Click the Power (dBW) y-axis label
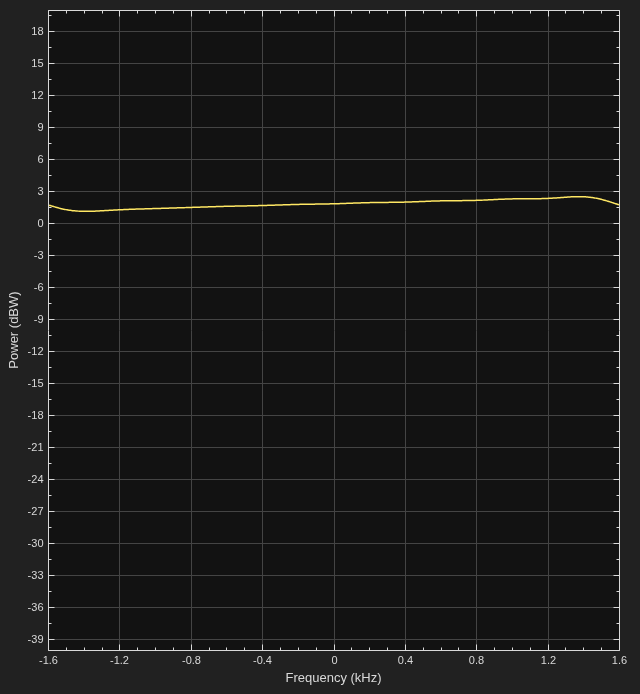The width and height of the screenshot is (640, 694). pos(14,330)
